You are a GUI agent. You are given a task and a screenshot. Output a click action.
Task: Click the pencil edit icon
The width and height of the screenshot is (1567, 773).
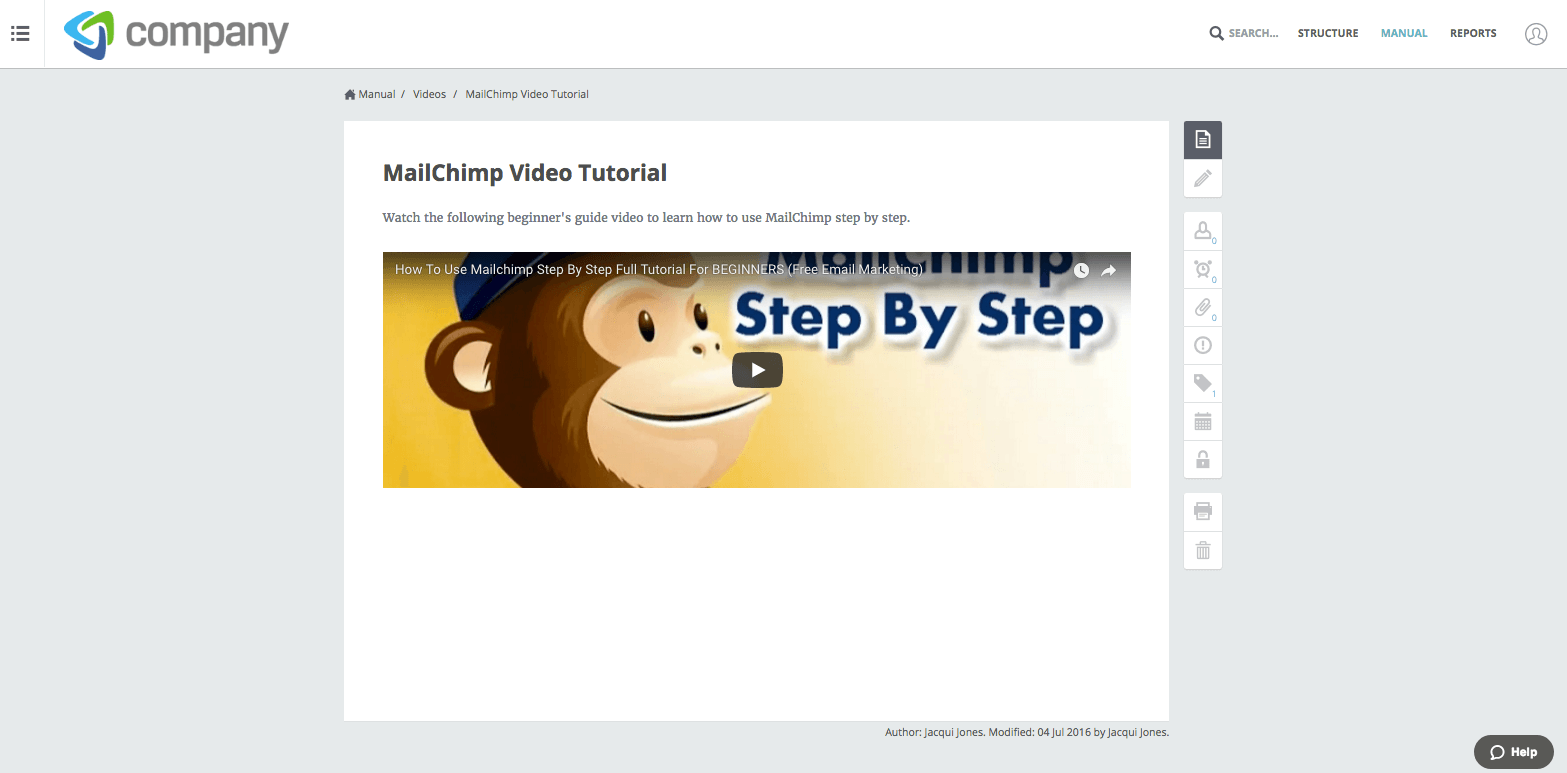point(1203,178)
